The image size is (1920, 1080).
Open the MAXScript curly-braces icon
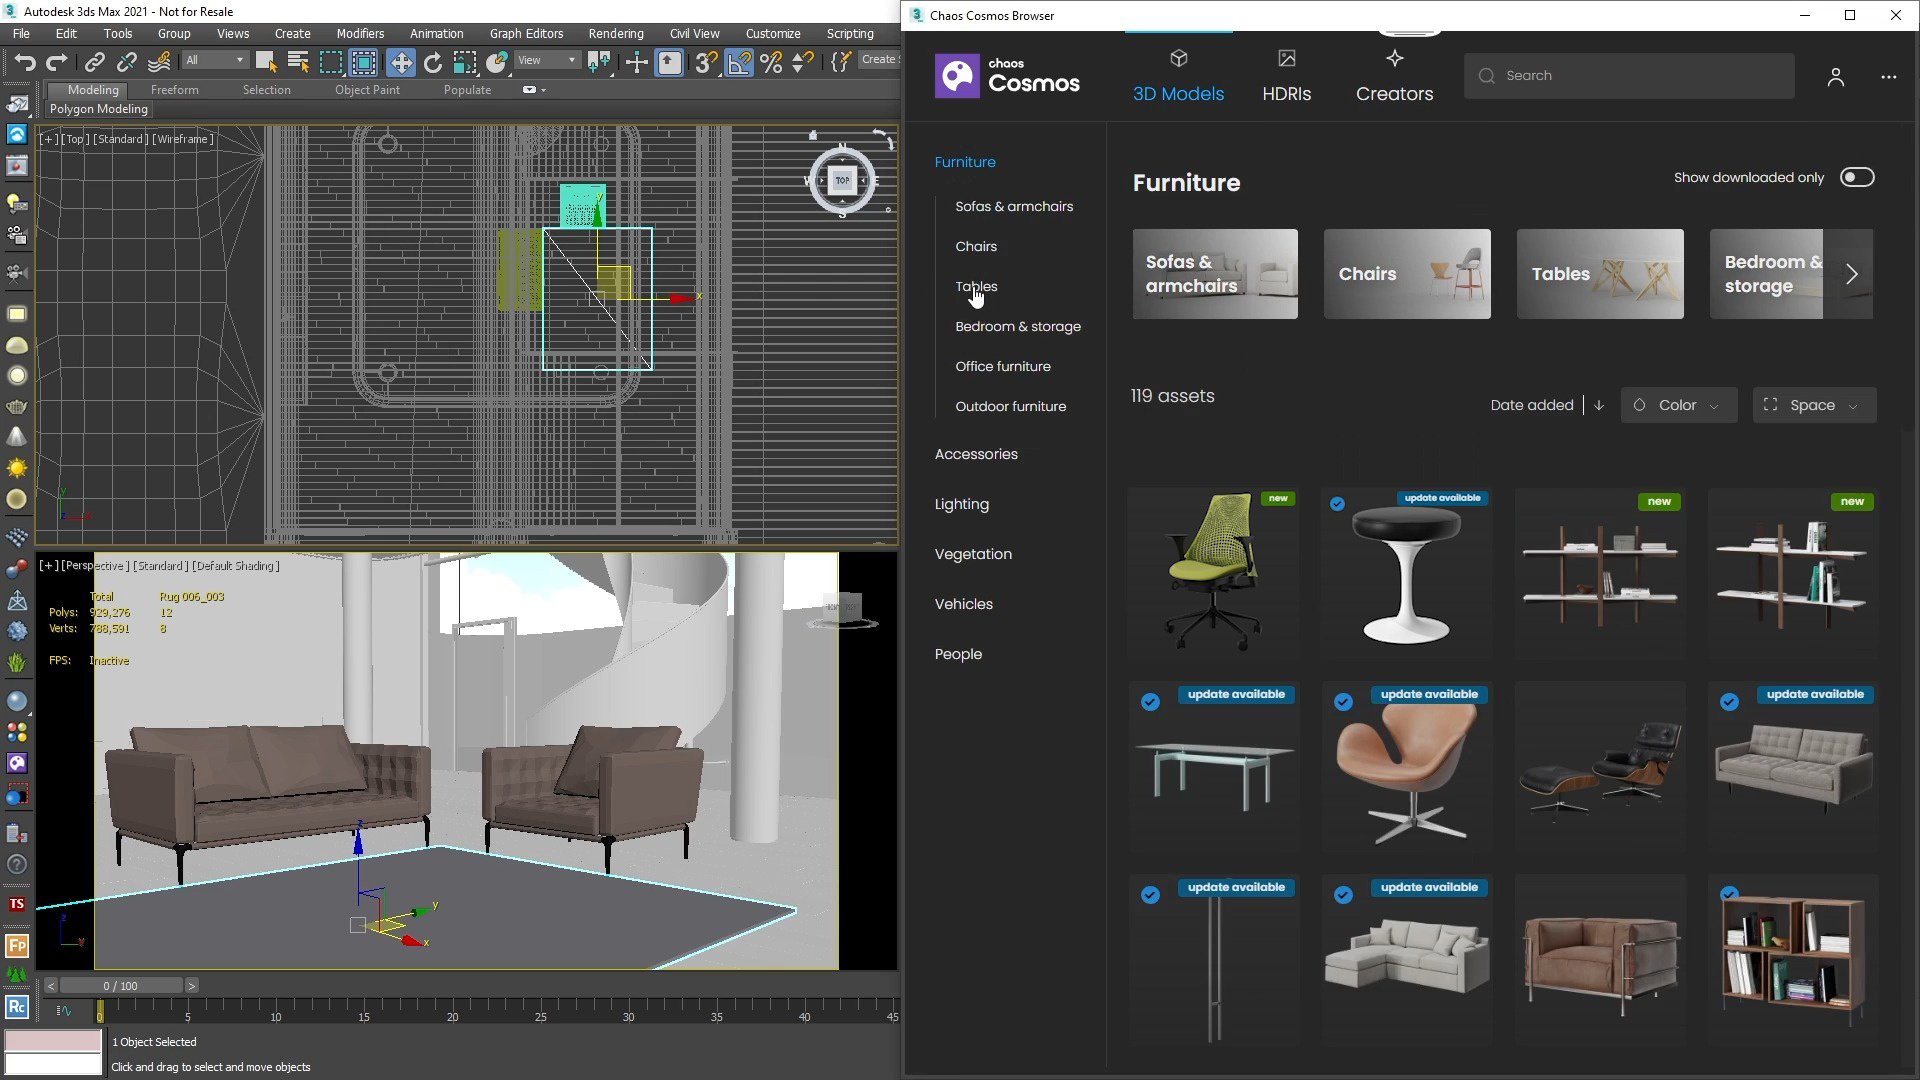tap(840, 63)
